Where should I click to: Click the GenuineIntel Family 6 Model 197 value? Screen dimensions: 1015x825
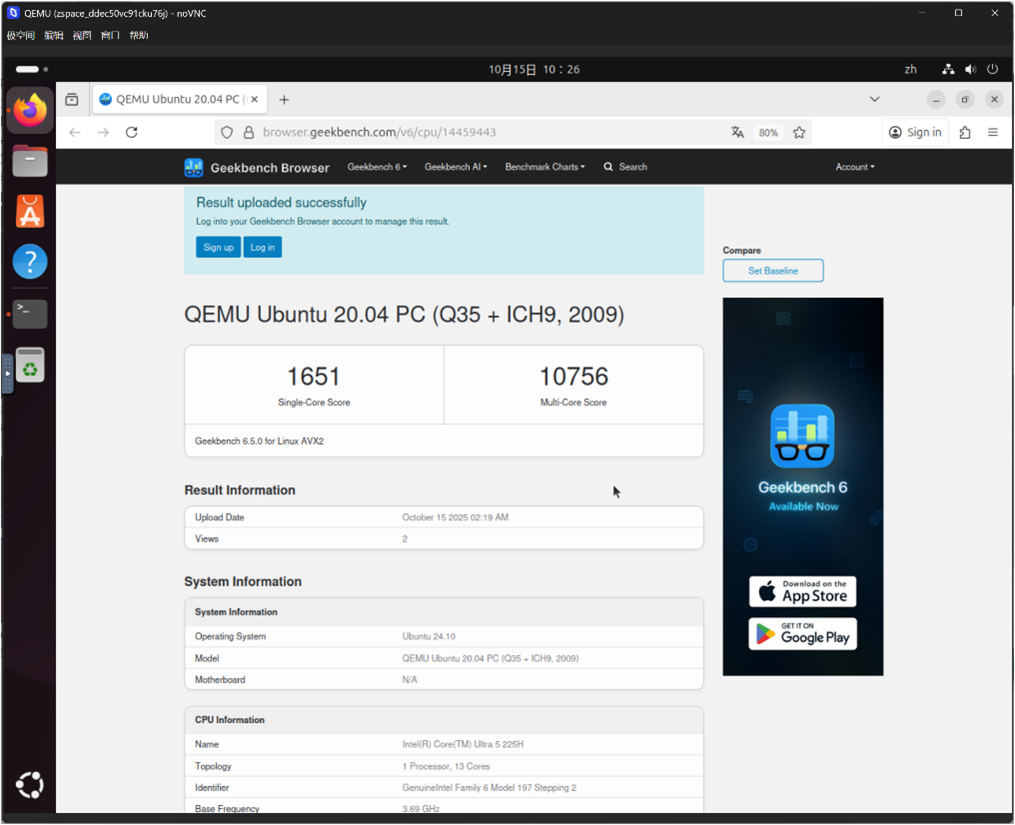coord(489,788)
